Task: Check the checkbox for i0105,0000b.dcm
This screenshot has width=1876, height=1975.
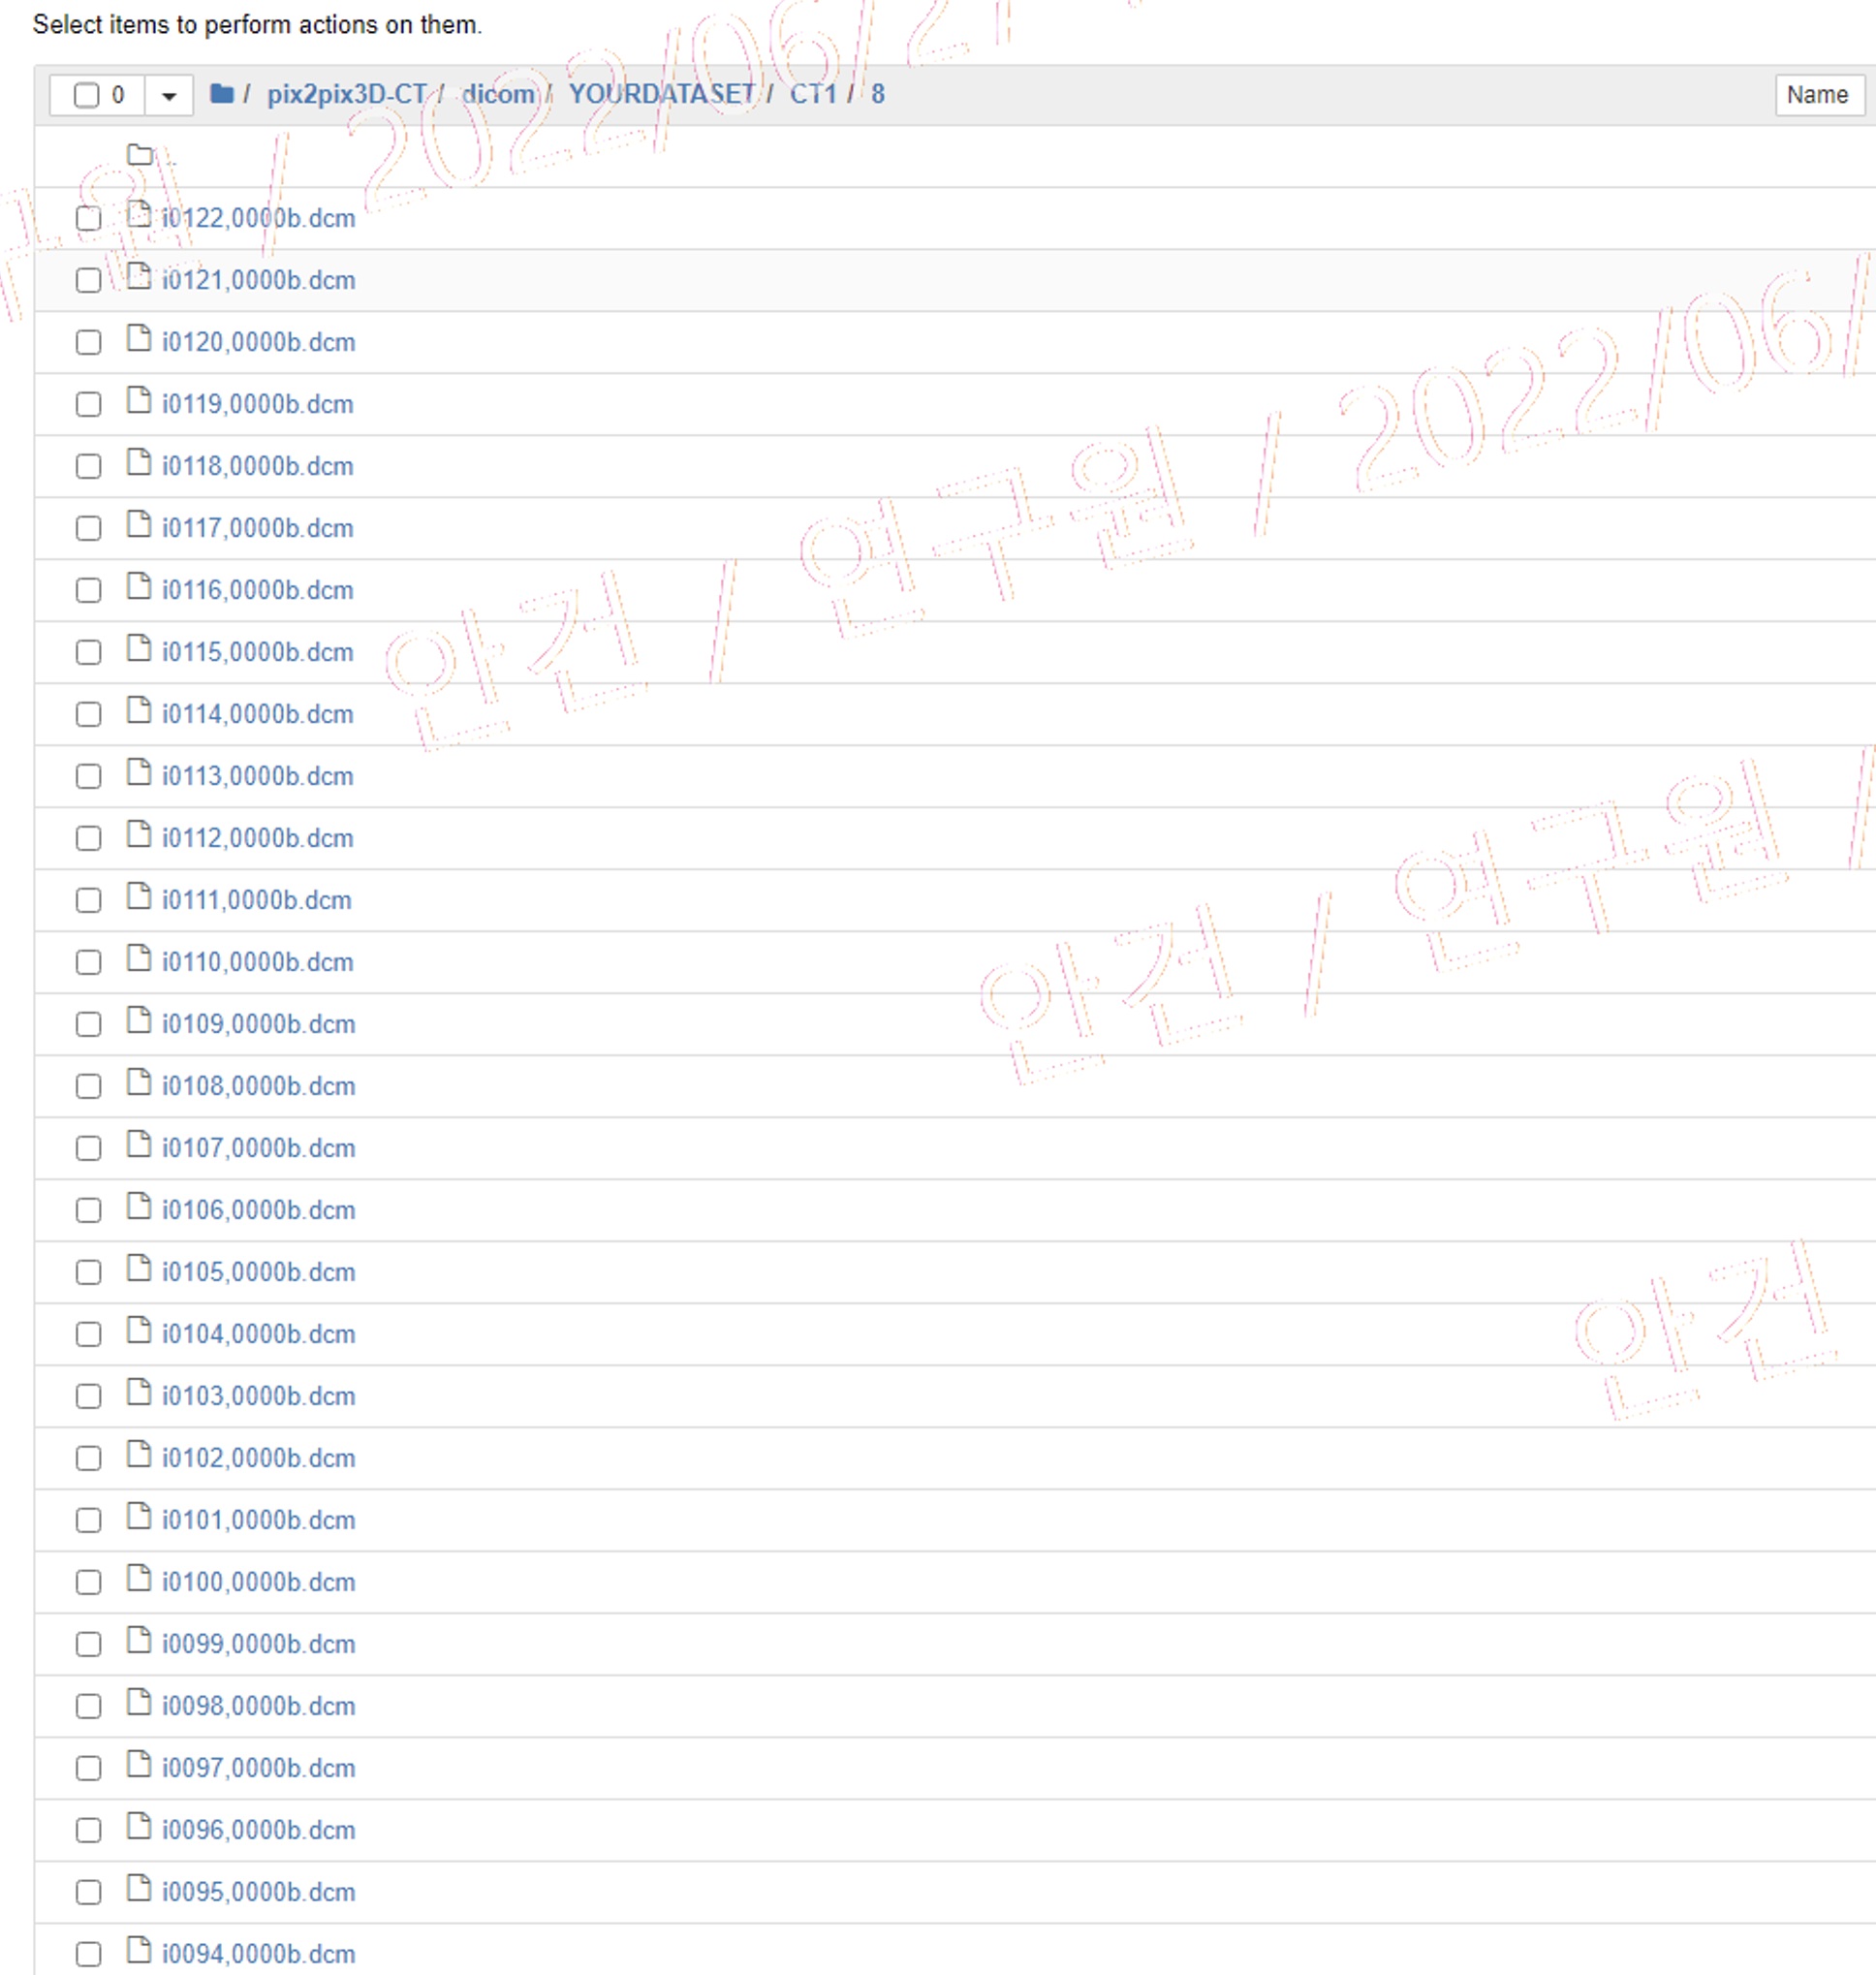Action: pyautogui.click(x=88, y=1272)
